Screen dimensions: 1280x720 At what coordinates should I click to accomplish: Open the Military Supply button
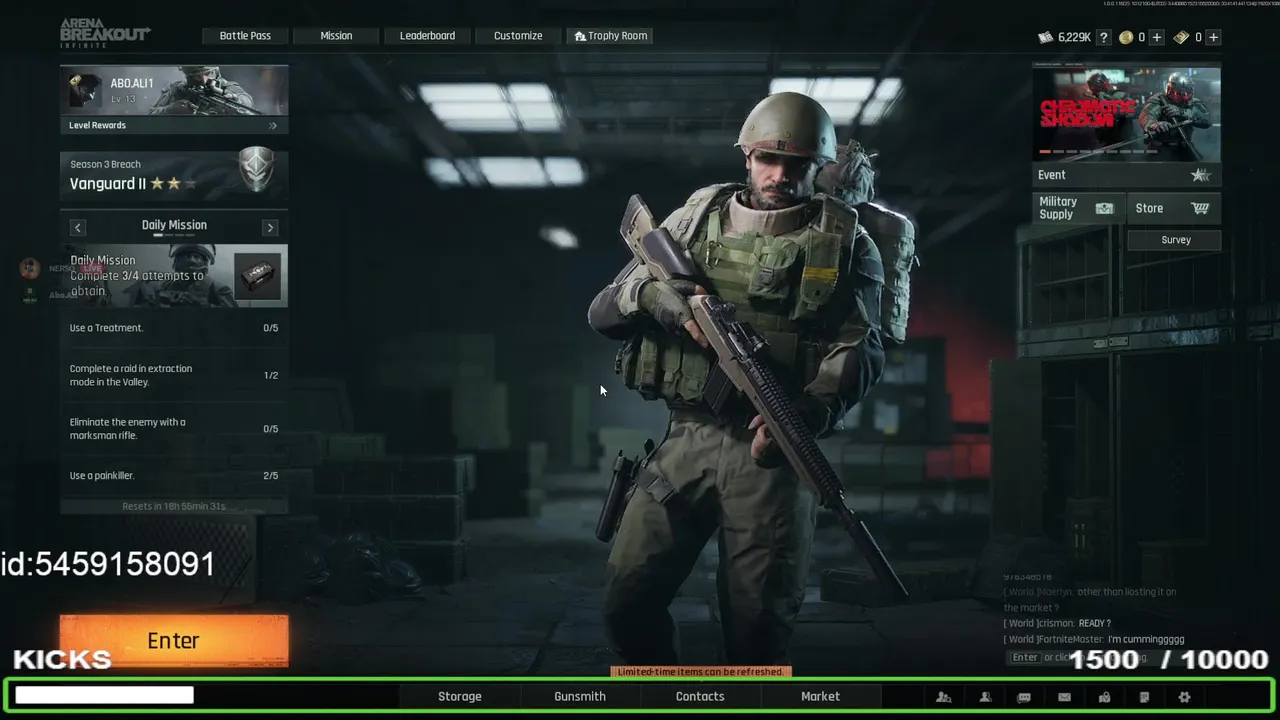click(x=1078, y=208)
